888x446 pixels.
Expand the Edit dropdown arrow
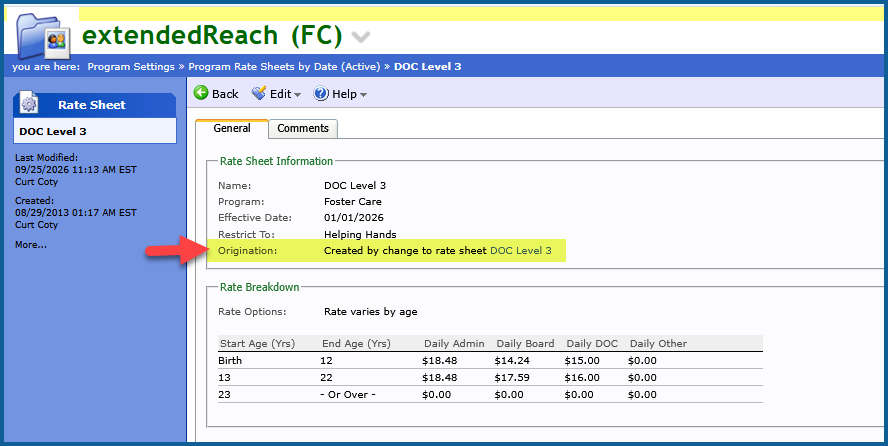pos(297,95)
